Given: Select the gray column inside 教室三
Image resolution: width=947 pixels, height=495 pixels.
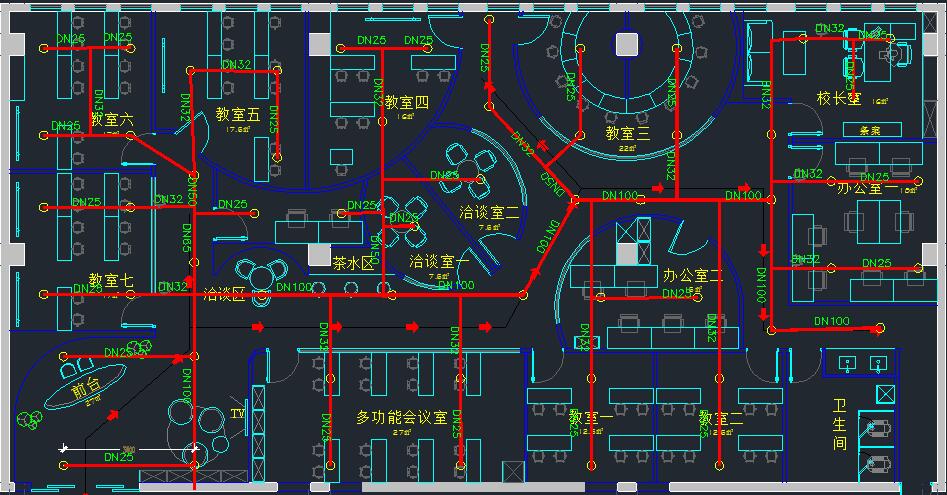Looking at the screenshot, I should [x=627, y=44].
